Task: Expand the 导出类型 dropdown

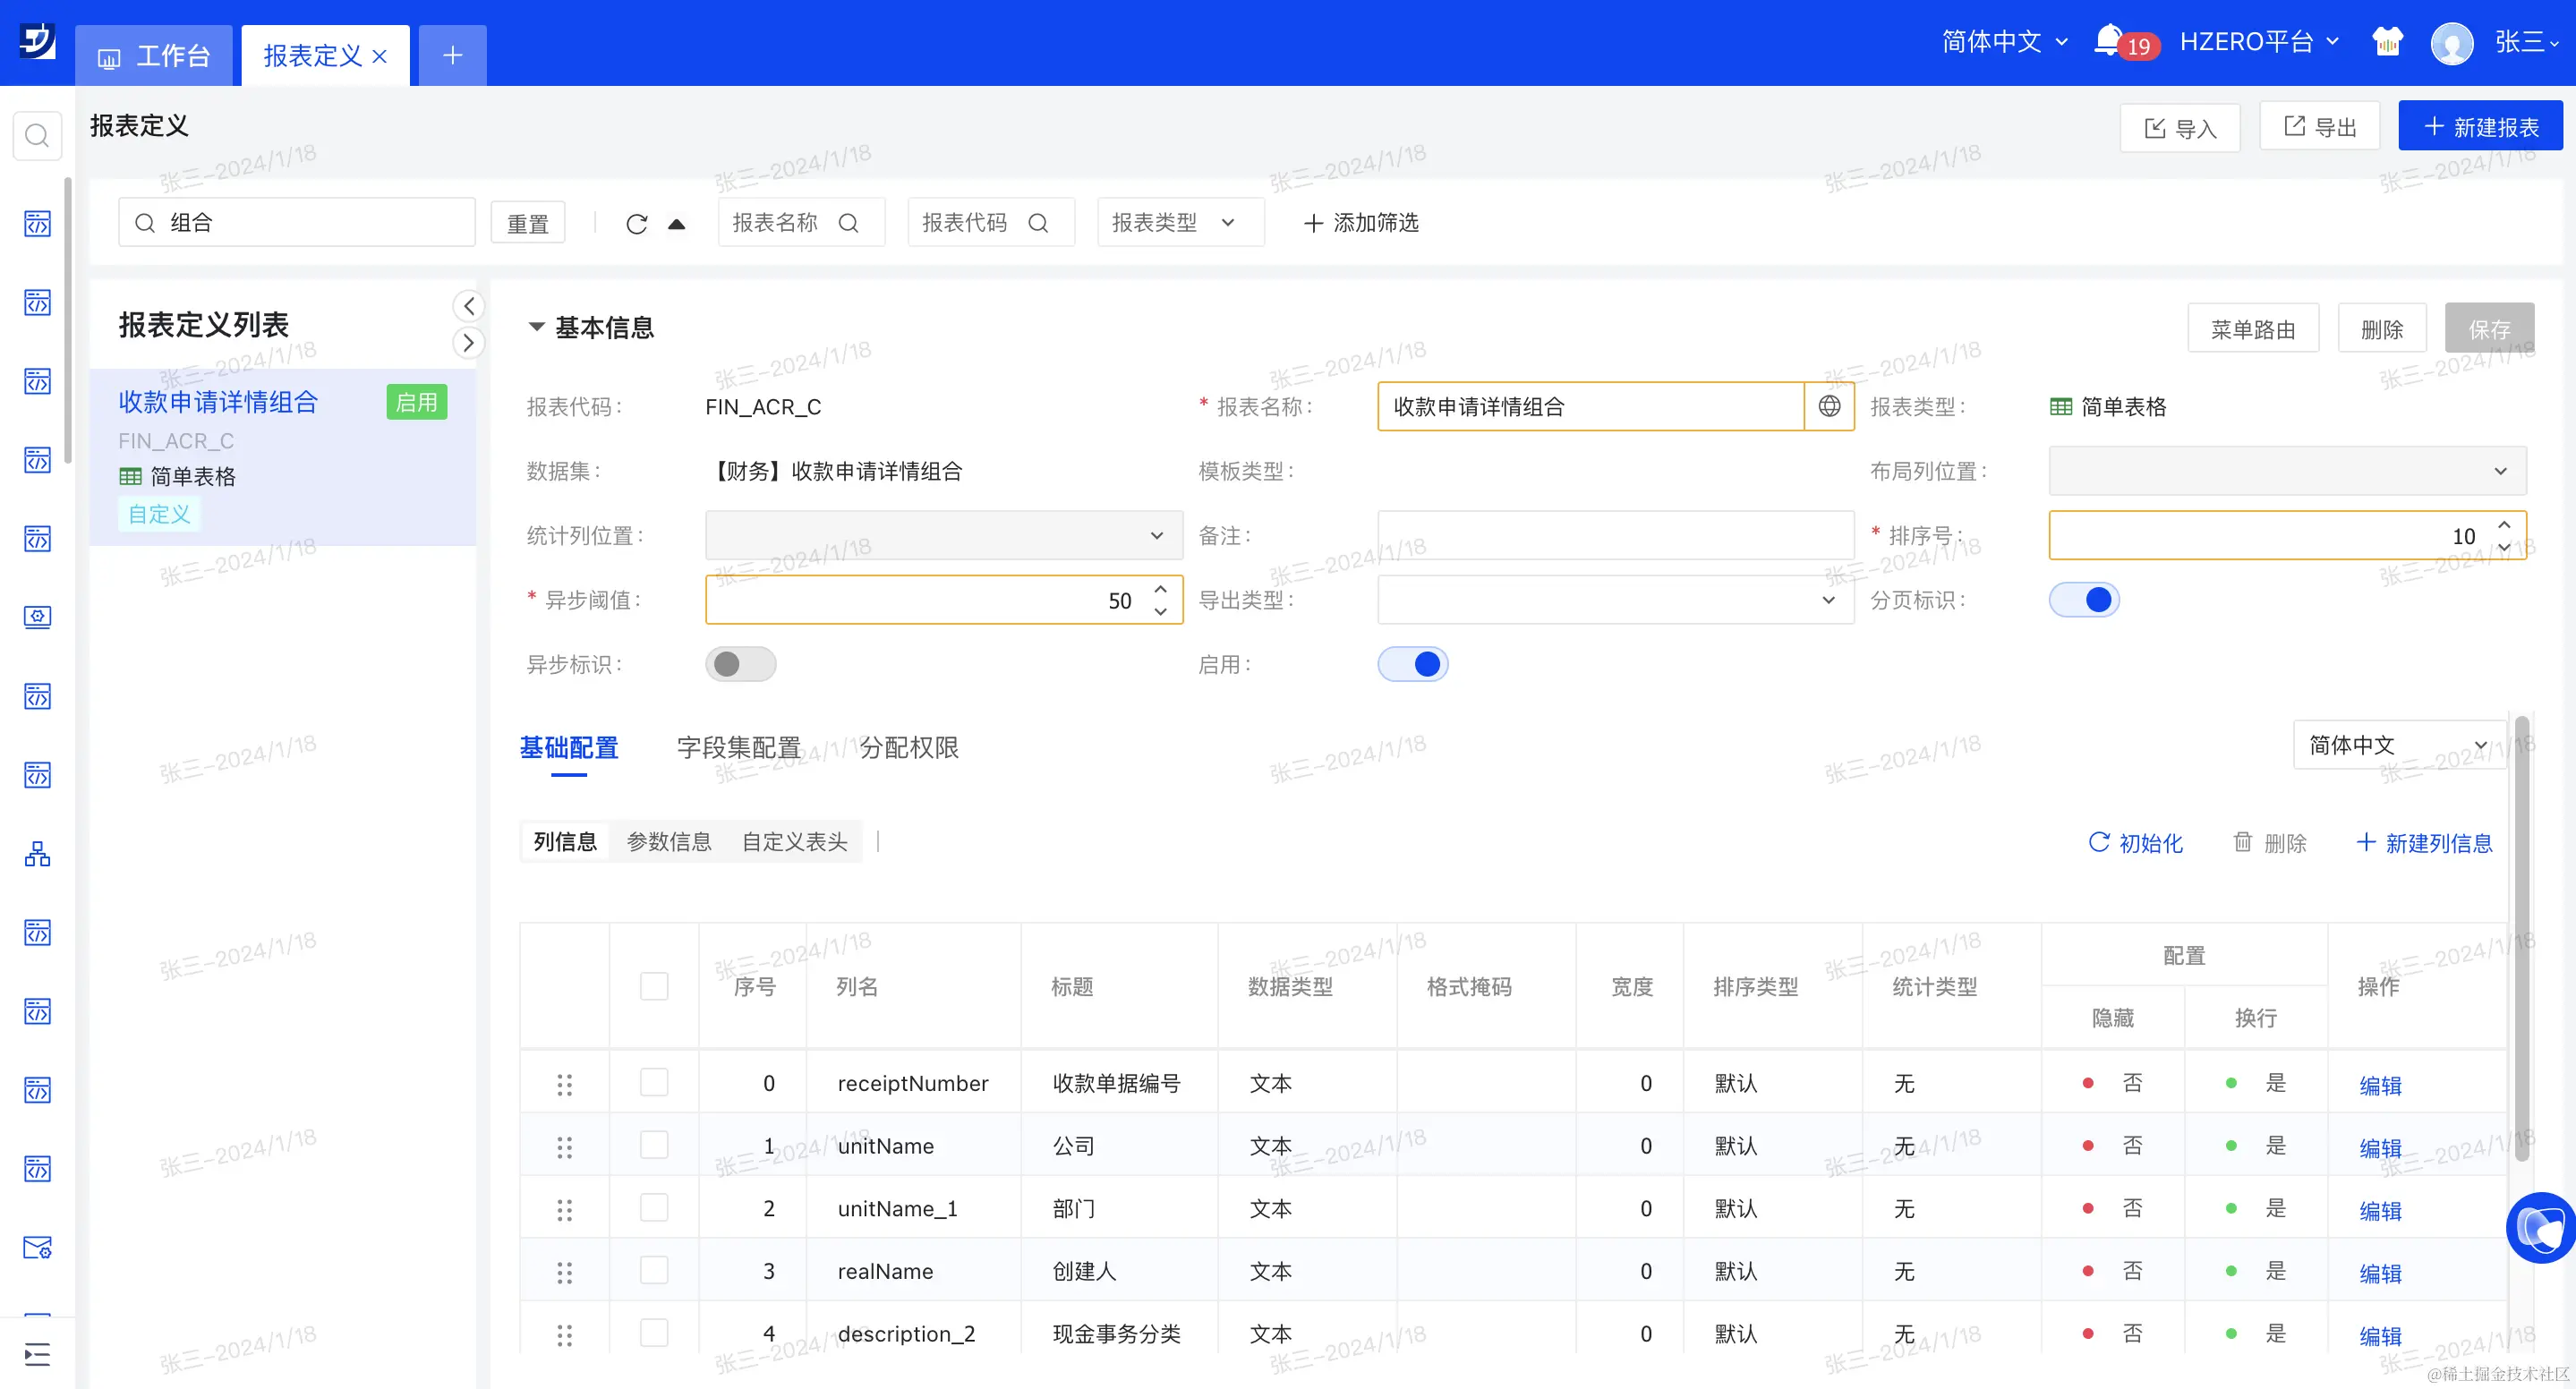Action: tap(1615, 600)
